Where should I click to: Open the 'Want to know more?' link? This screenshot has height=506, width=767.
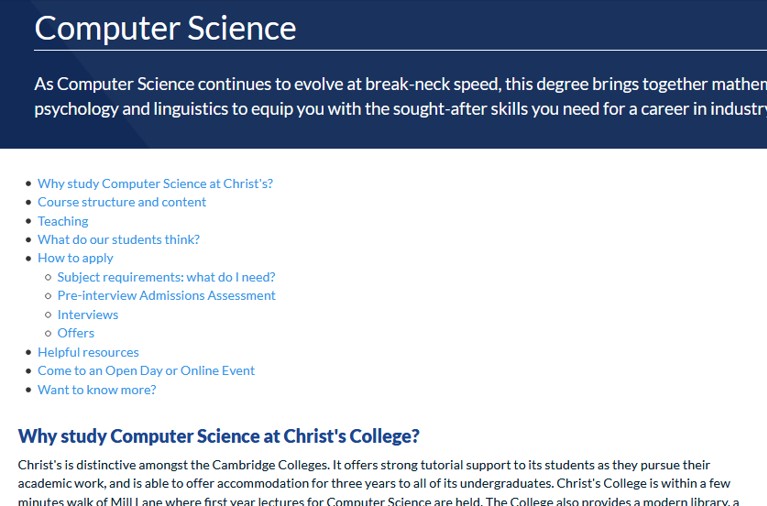pyautogui.click(x=97, y=390)
